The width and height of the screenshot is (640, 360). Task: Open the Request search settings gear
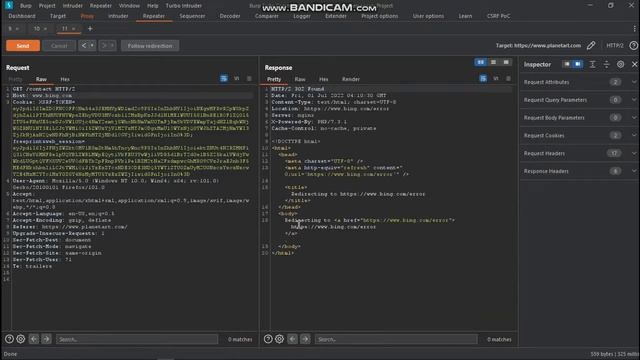(21, 339)
